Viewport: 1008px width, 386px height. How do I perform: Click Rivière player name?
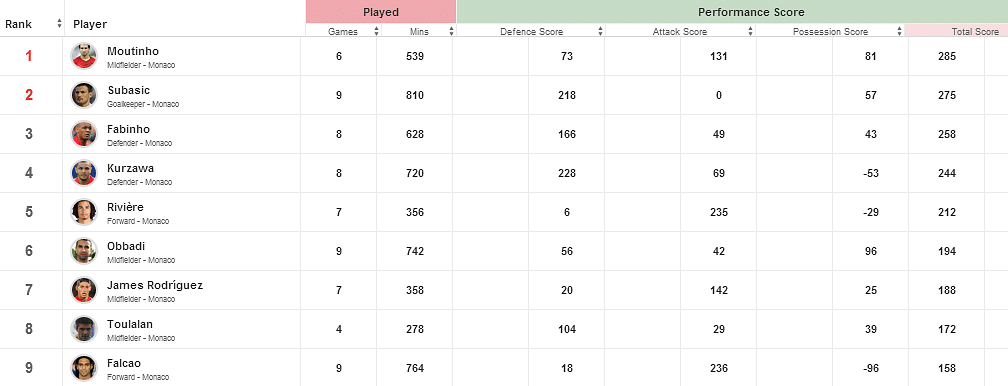[125, 207]
